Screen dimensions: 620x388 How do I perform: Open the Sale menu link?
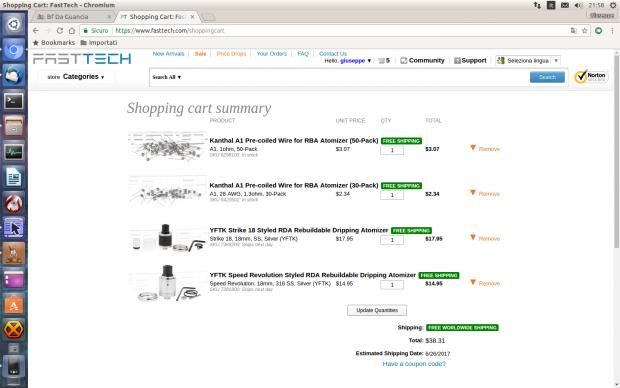pos(200,53)
